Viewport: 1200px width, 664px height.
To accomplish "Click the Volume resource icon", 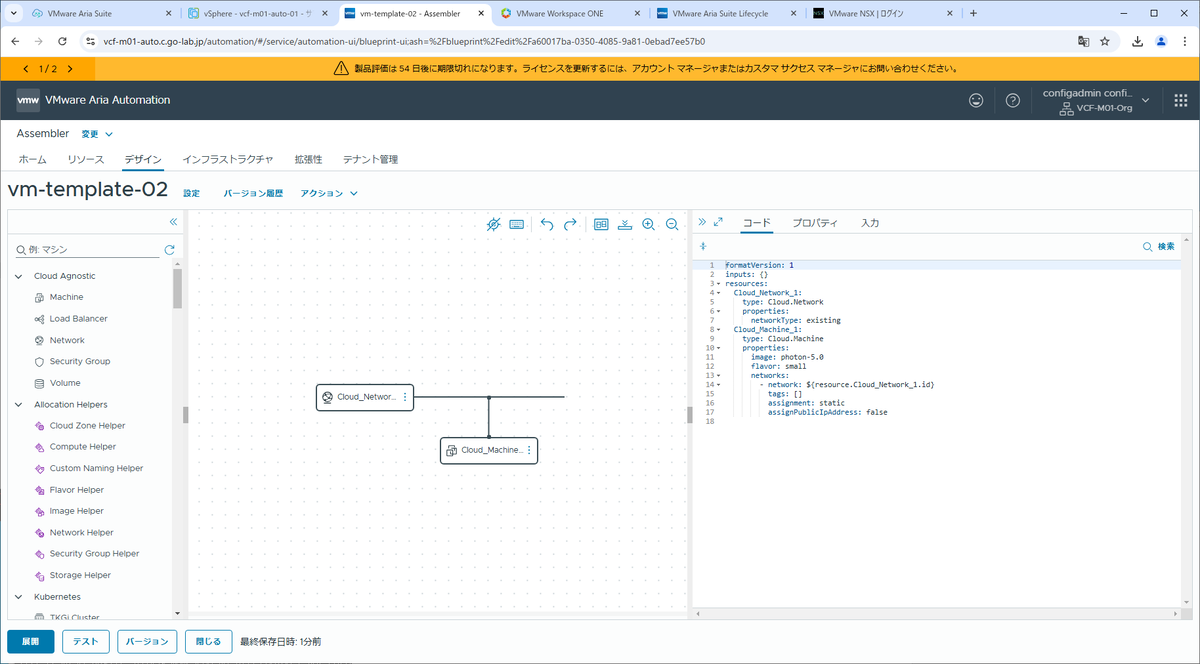I will coord(39,383).
